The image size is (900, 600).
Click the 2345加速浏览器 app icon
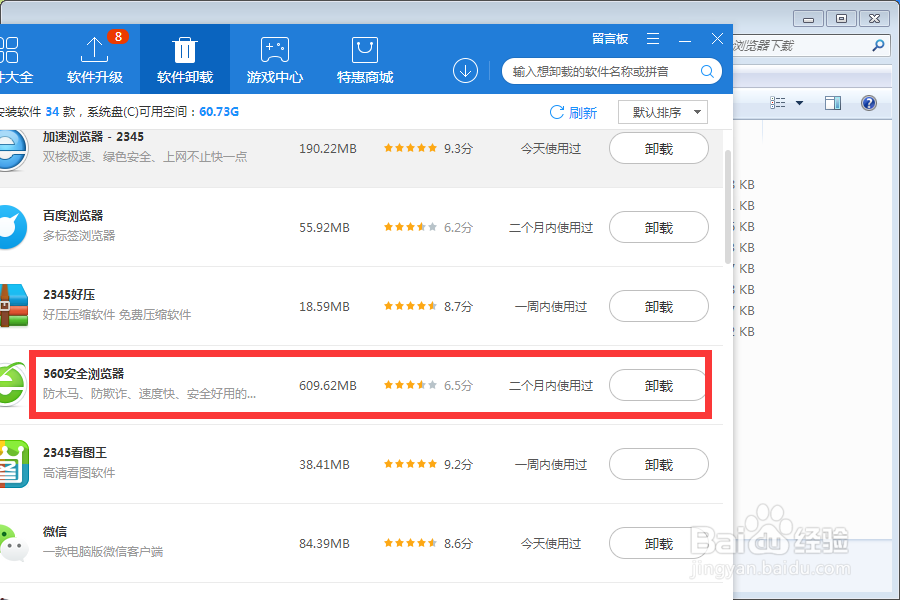pyautogui.click(x=13, y=150)
